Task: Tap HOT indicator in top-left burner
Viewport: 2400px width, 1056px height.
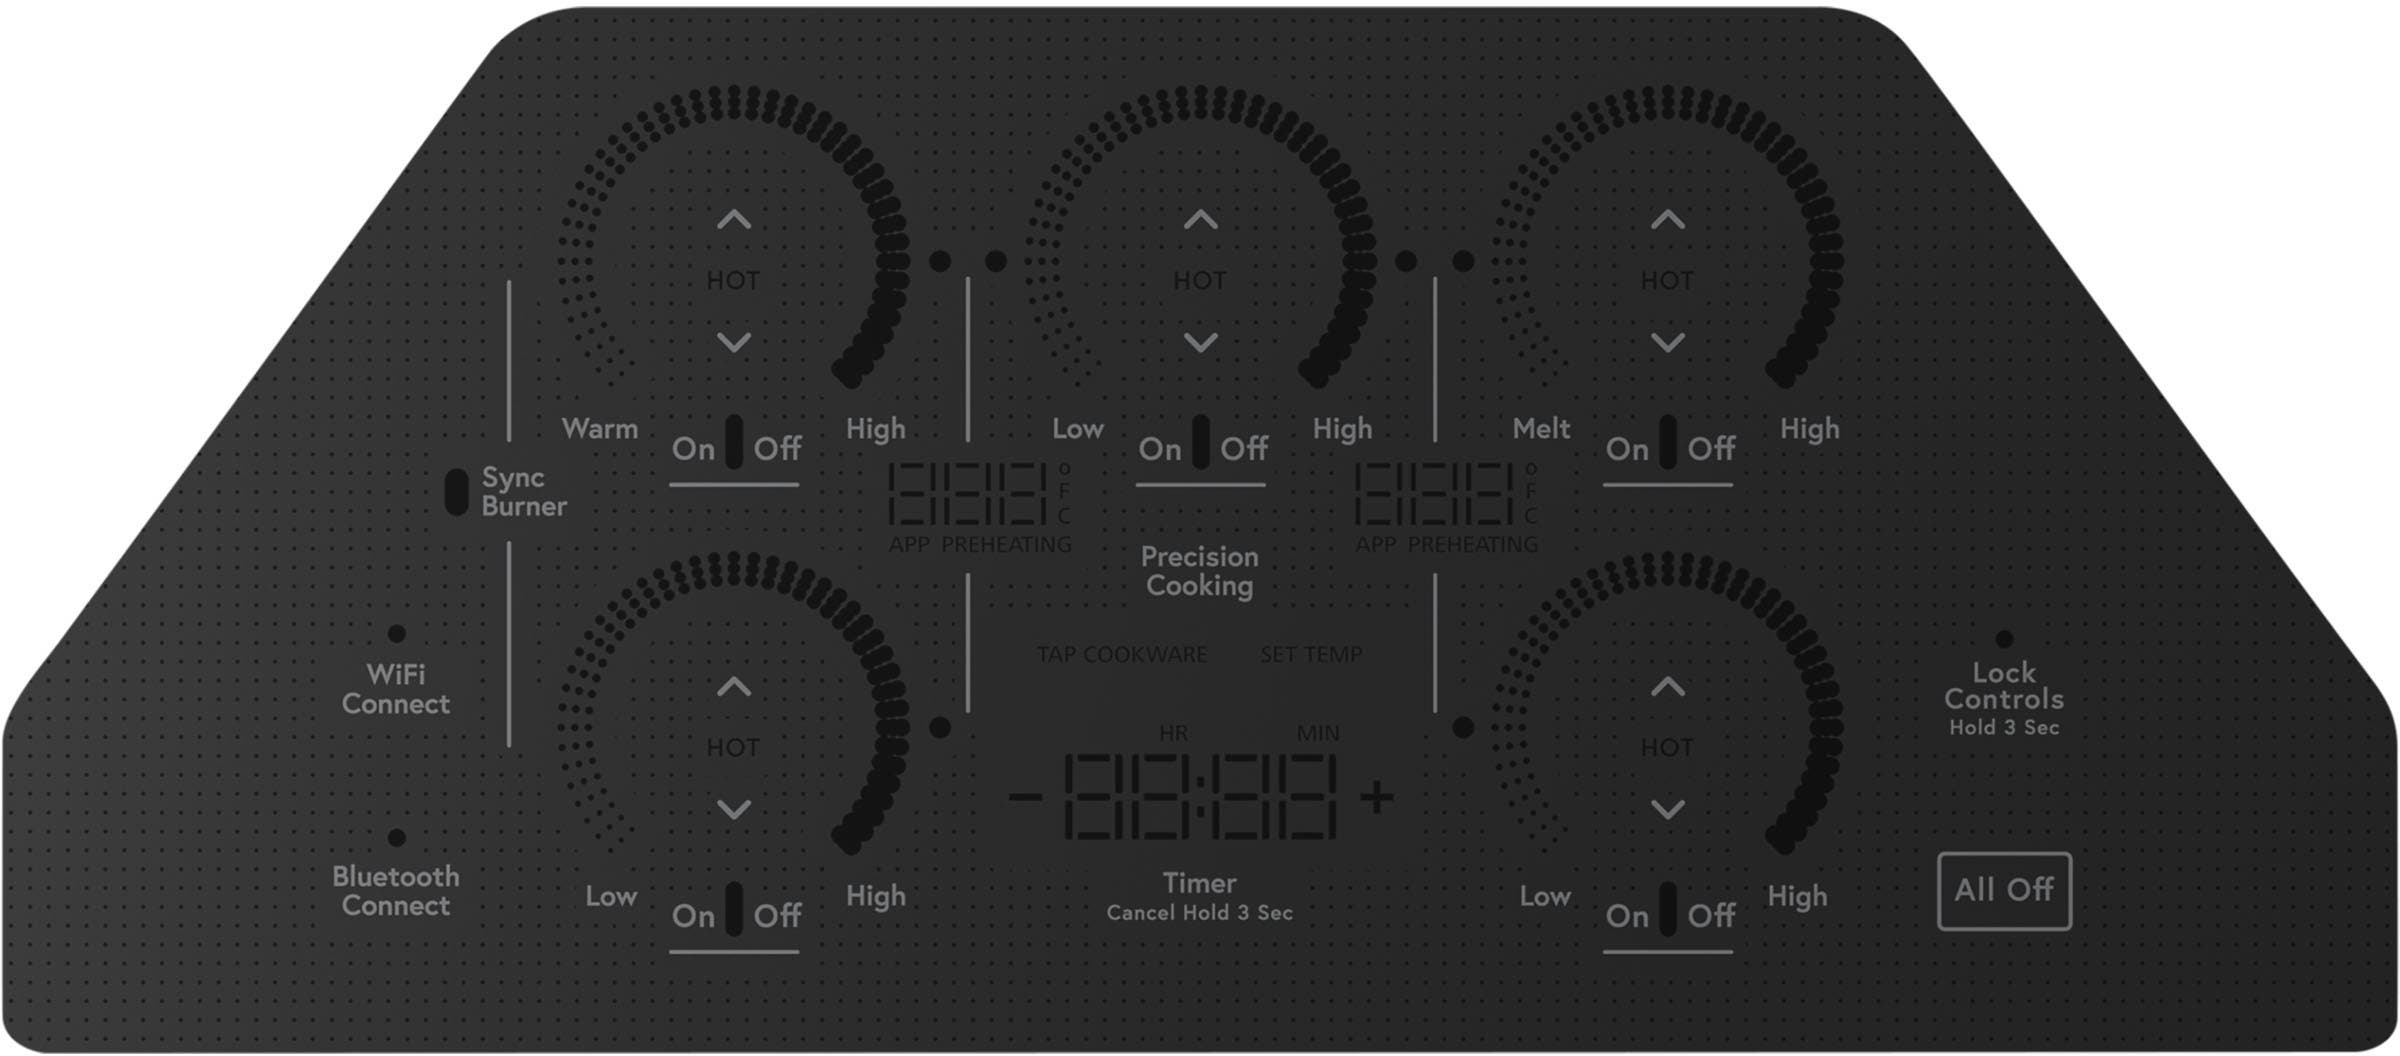Action: pyautogui.click(x=733, y=281)
